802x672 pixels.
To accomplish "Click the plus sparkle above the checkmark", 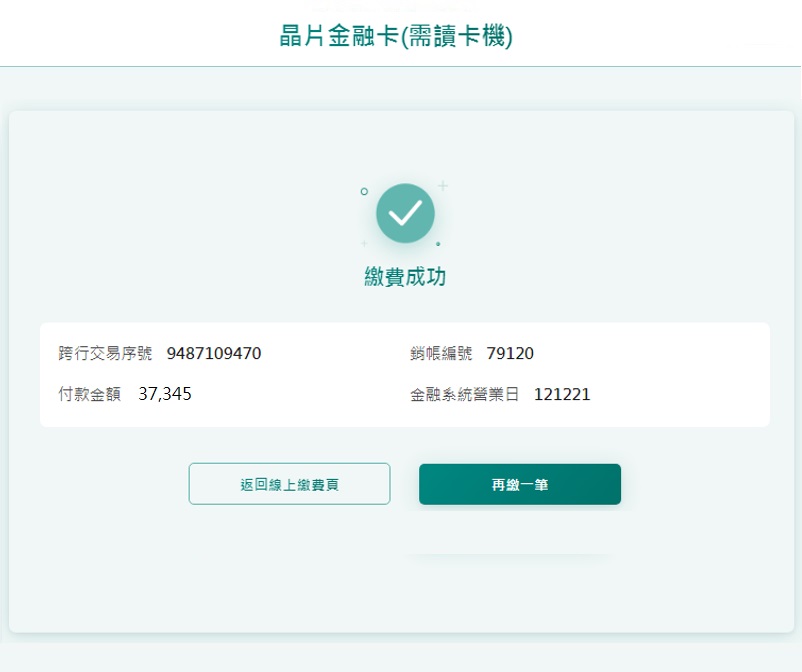I will click(x=443, y=185).
